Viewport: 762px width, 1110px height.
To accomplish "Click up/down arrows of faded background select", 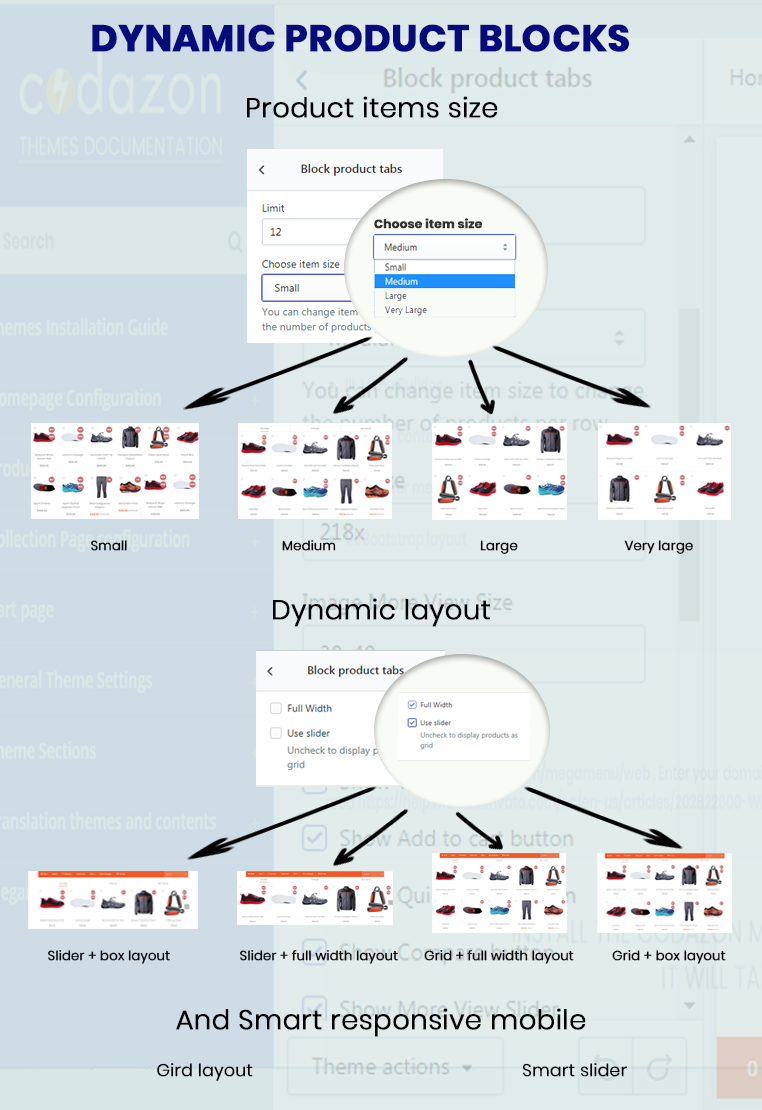I will click(x=620, y=337).
